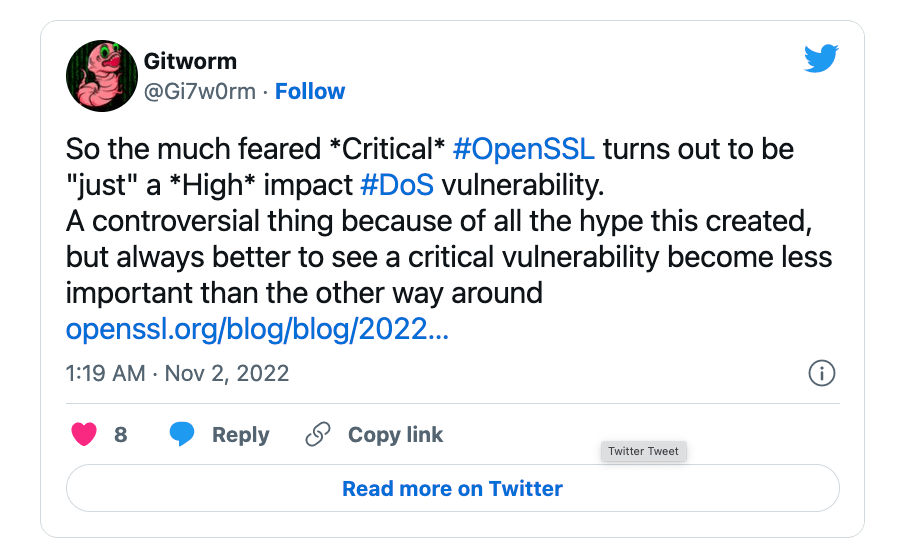Open Gitworm's profile avatar
Image resolution: width=911 pixels, height=559 pixels.
coord(100,77)
